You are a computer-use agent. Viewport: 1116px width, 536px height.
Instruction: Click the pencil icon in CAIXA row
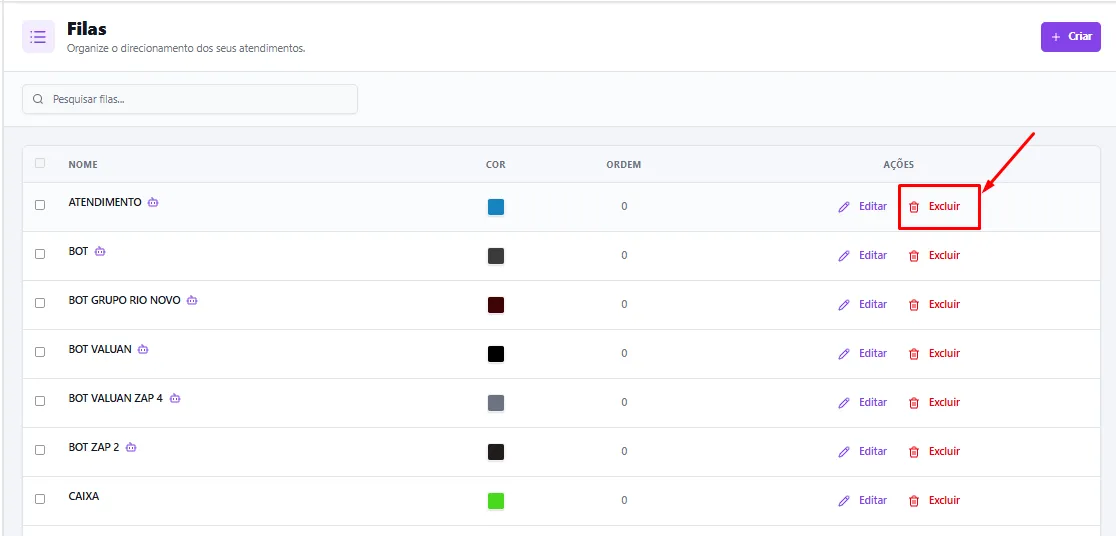point(844,501)
